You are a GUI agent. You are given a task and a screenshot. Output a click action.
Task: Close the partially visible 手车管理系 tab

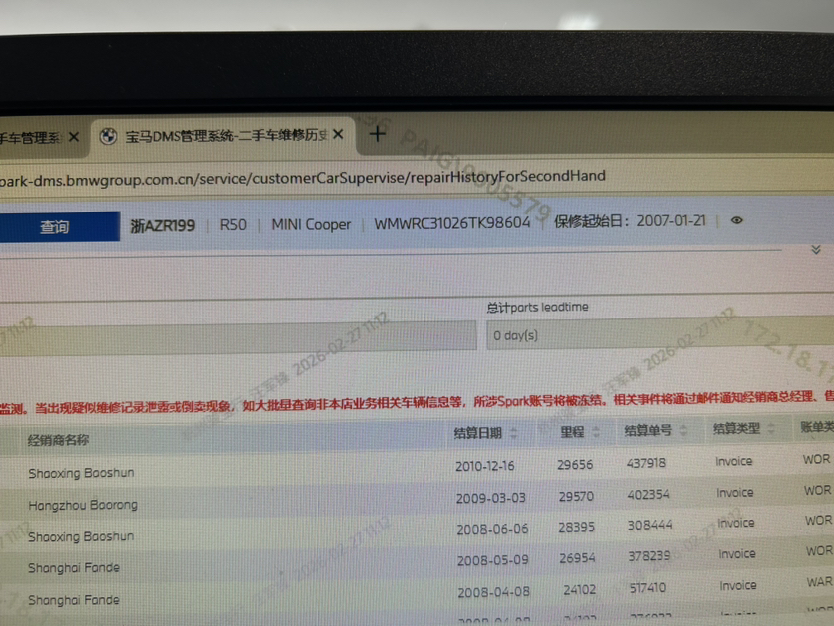click(x=71, y=137)
